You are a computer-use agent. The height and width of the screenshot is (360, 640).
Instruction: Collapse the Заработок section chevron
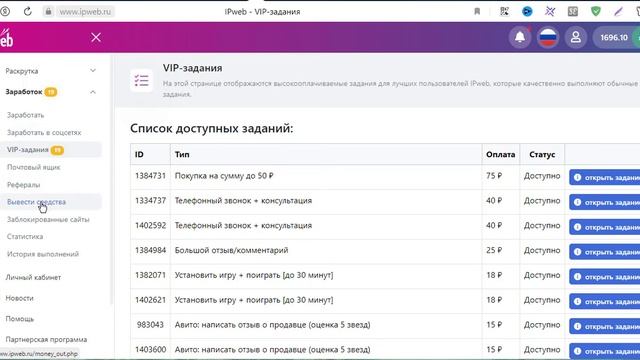(x=93, y=92)
